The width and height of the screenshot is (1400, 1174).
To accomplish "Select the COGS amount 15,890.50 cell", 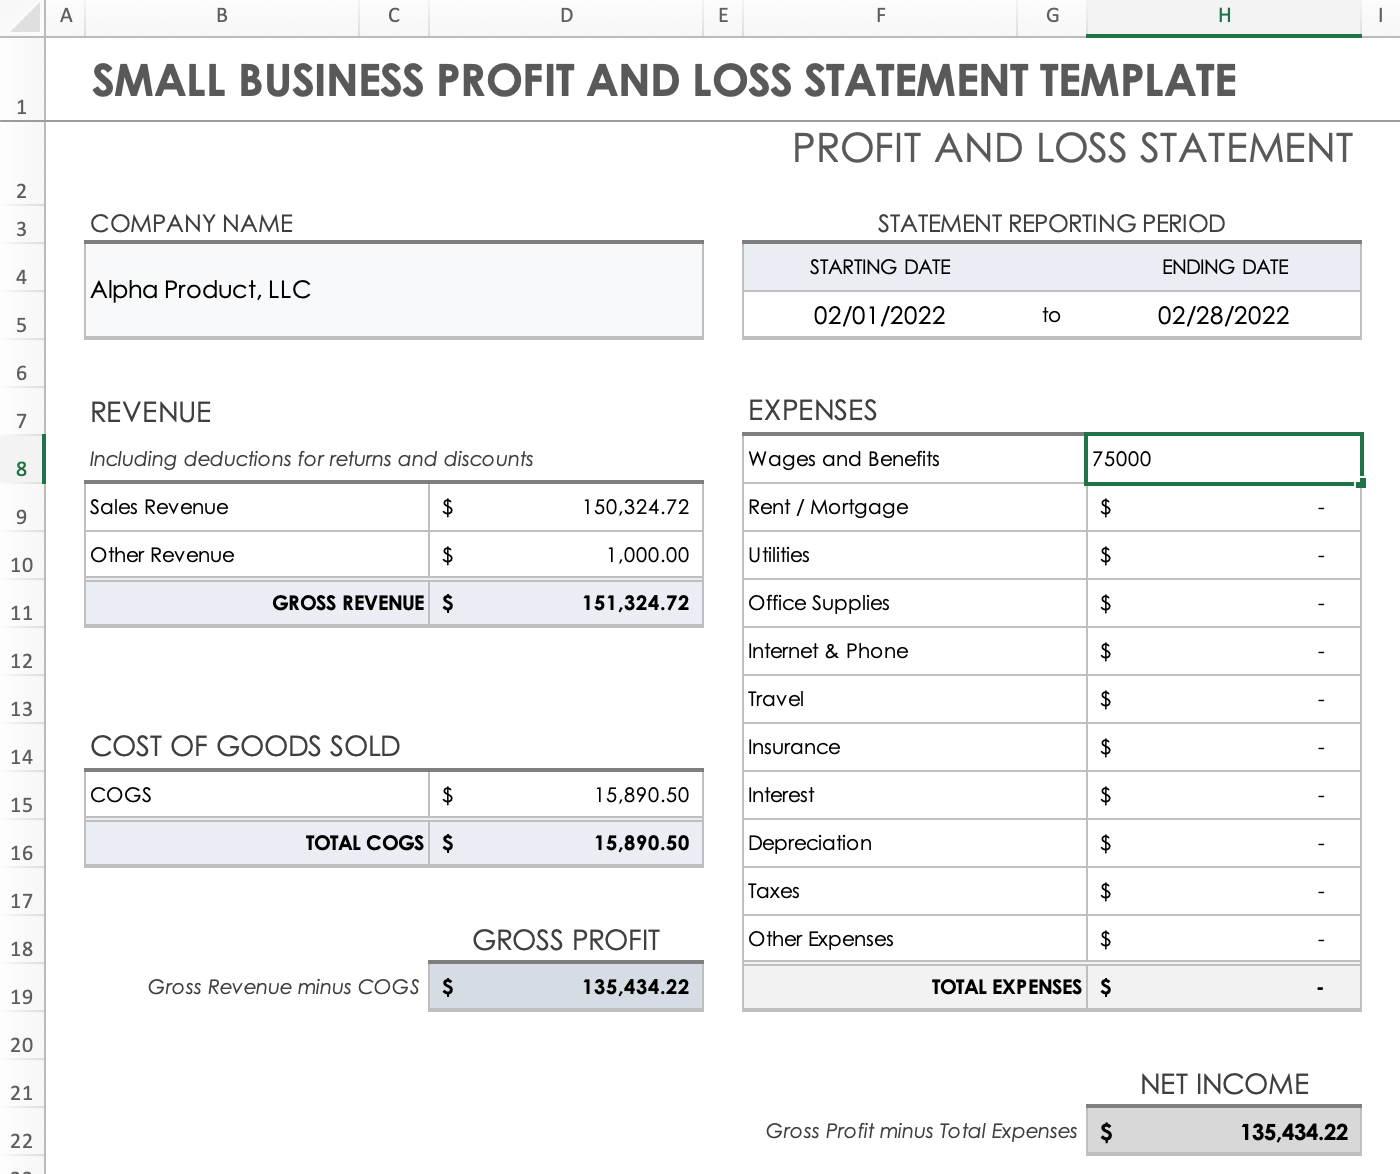I will pyautogui.click(x=566, y=795).
